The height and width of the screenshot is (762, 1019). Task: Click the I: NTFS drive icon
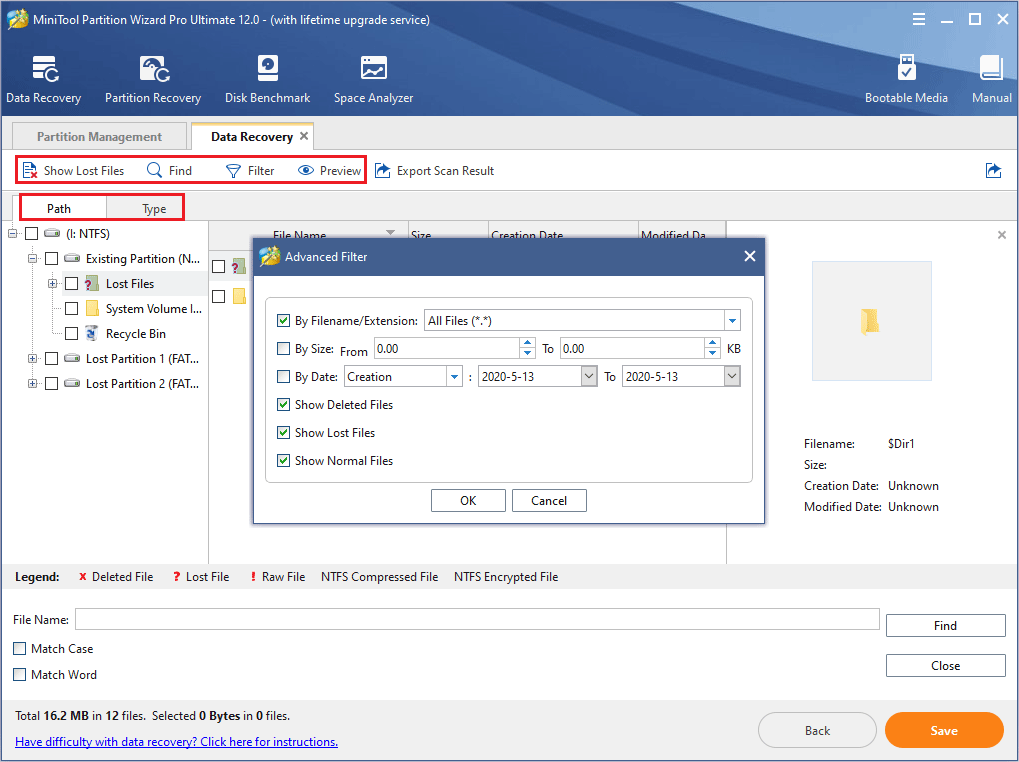pos(53,233)
